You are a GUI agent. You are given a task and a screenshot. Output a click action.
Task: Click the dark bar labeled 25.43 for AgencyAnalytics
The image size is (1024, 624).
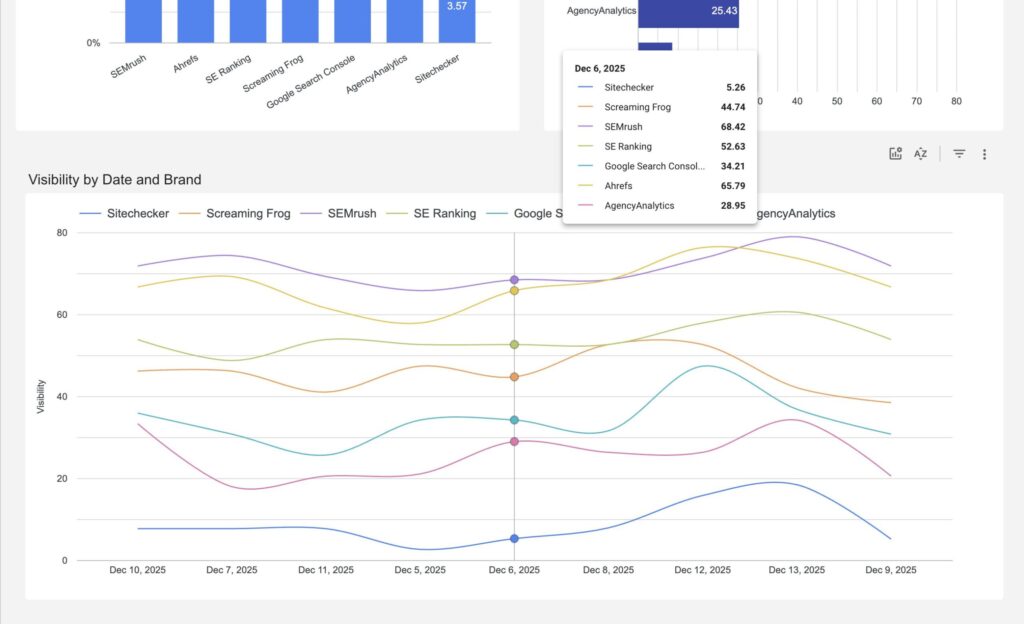coord(686,10)
